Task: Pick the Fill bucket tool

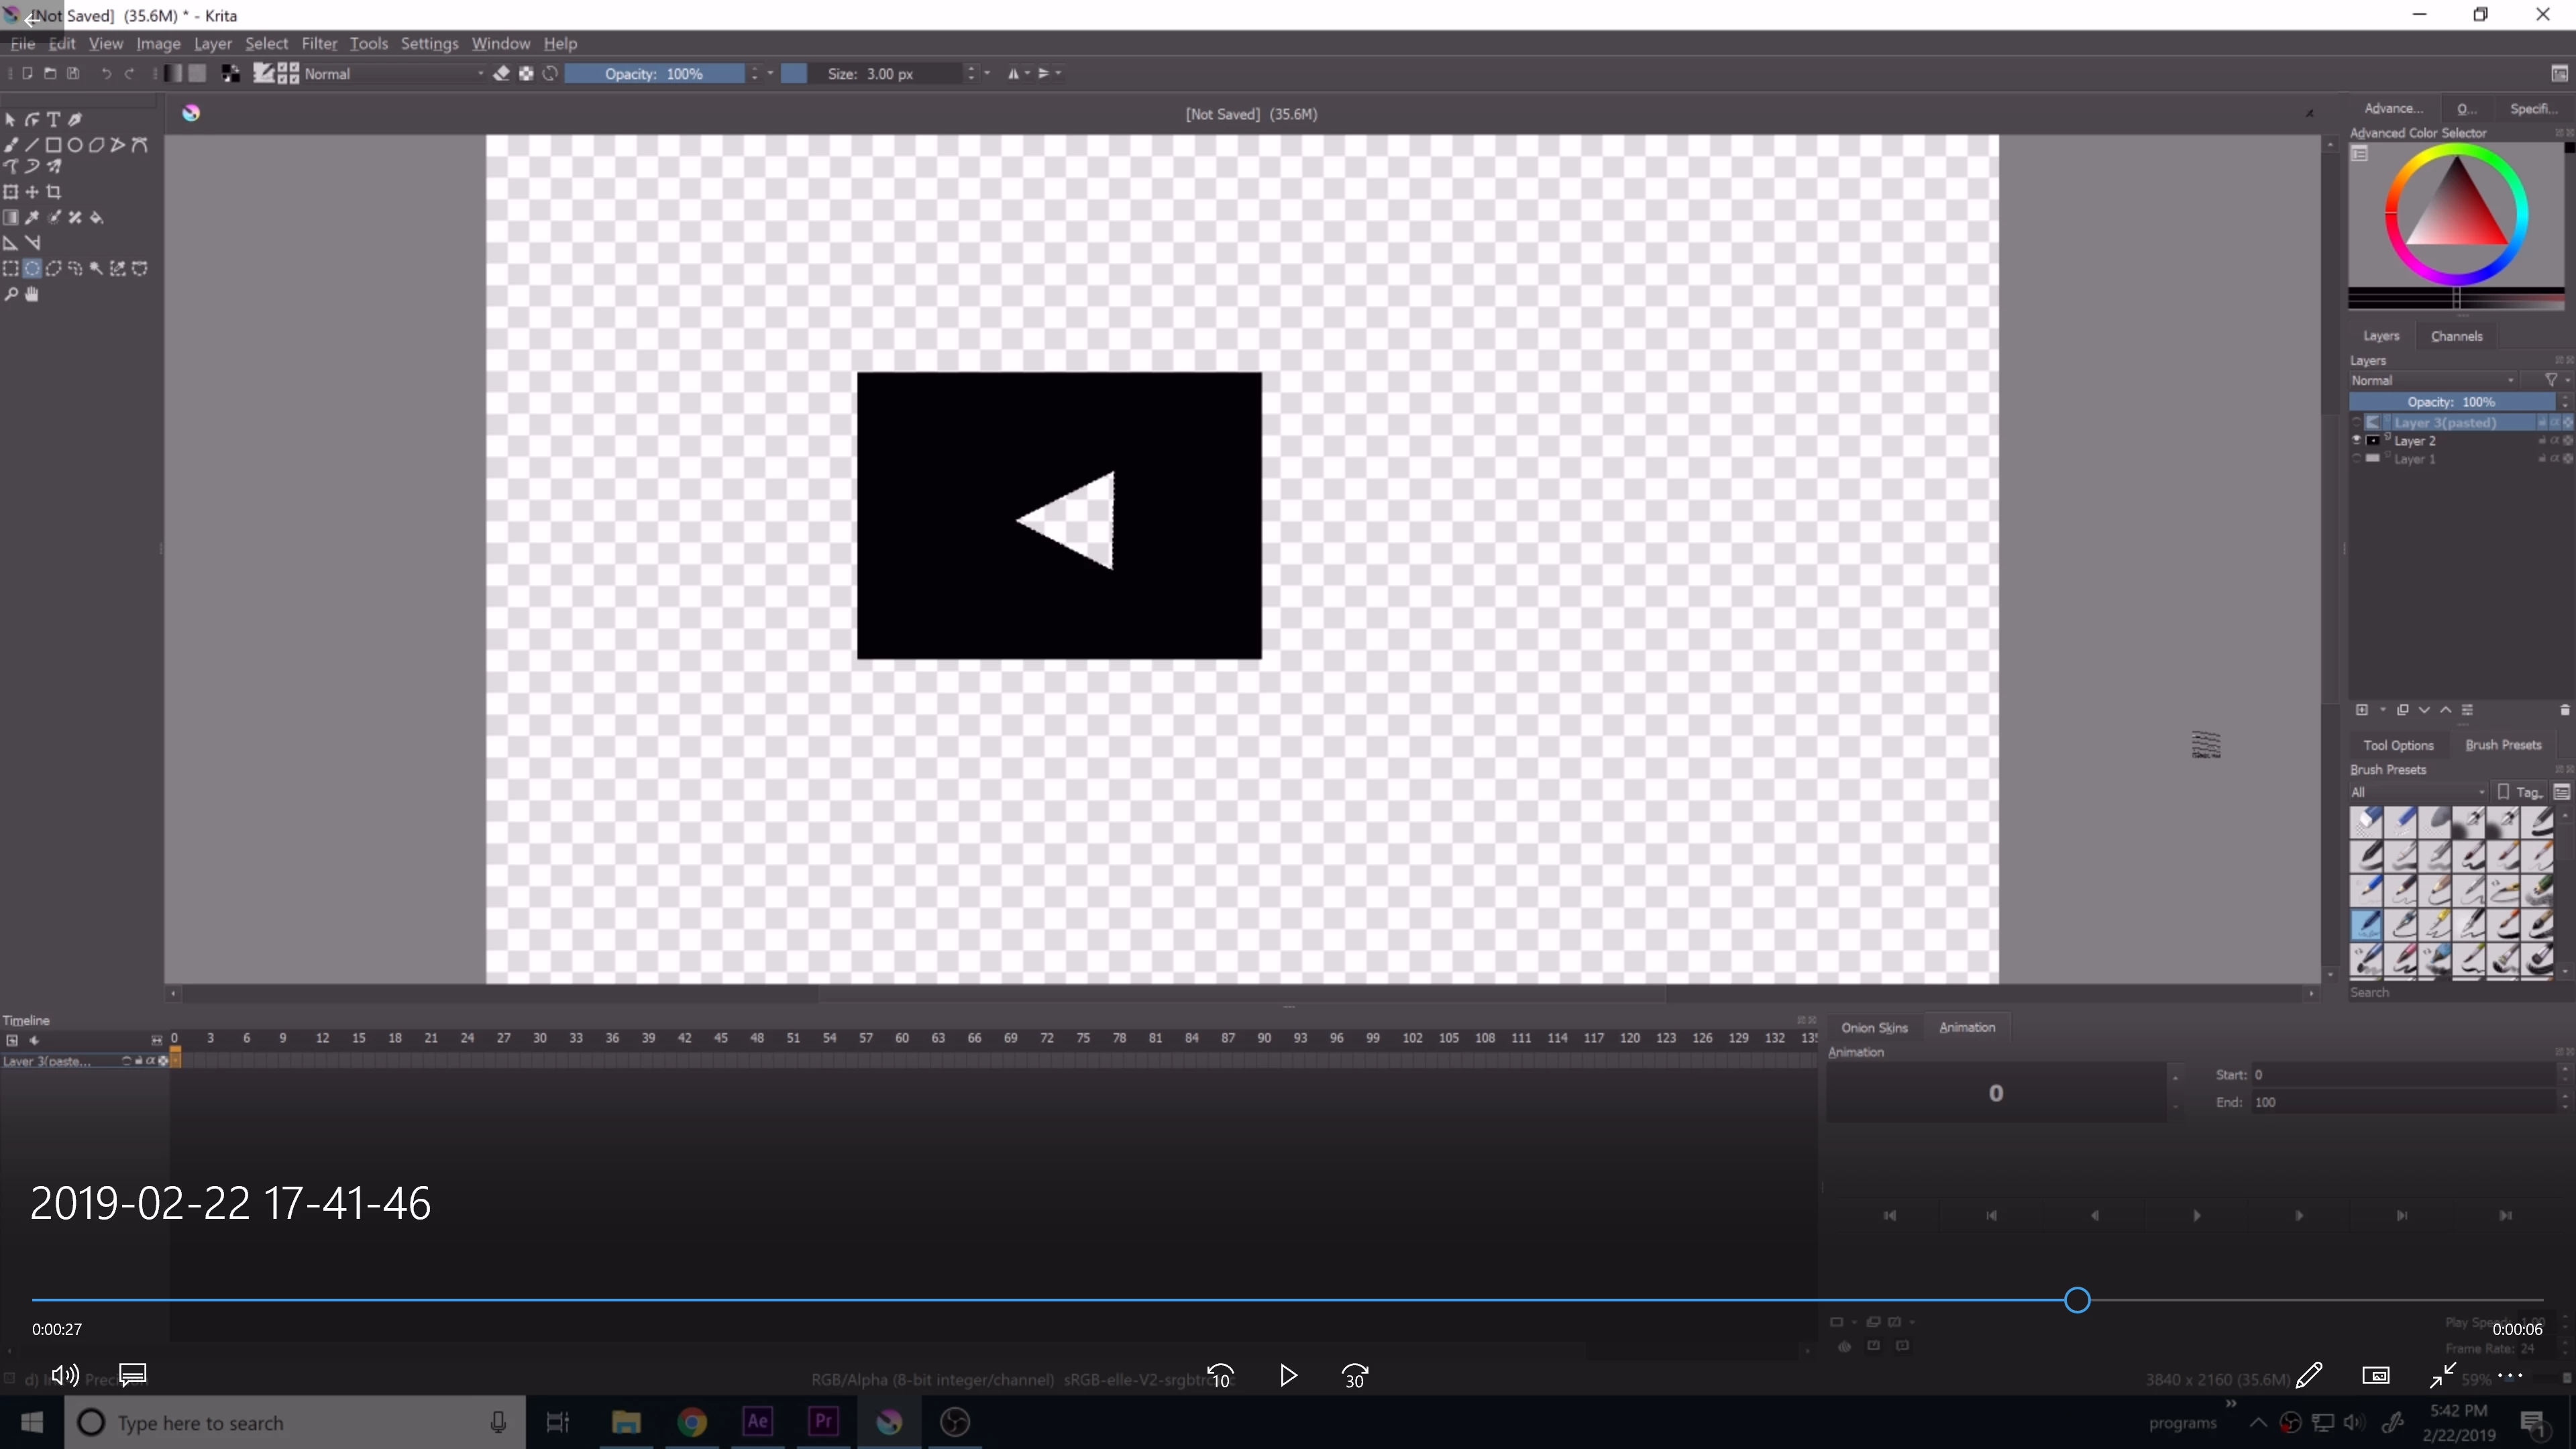Action: tap(97, 217)
